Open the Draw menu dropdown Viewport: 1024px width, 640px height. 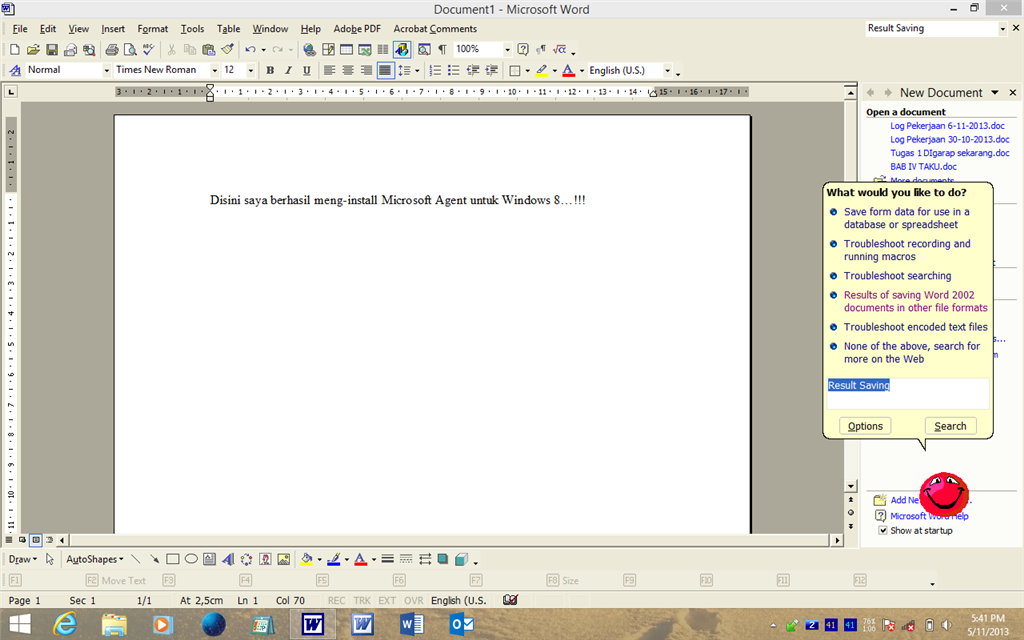(x=22, y=559)
